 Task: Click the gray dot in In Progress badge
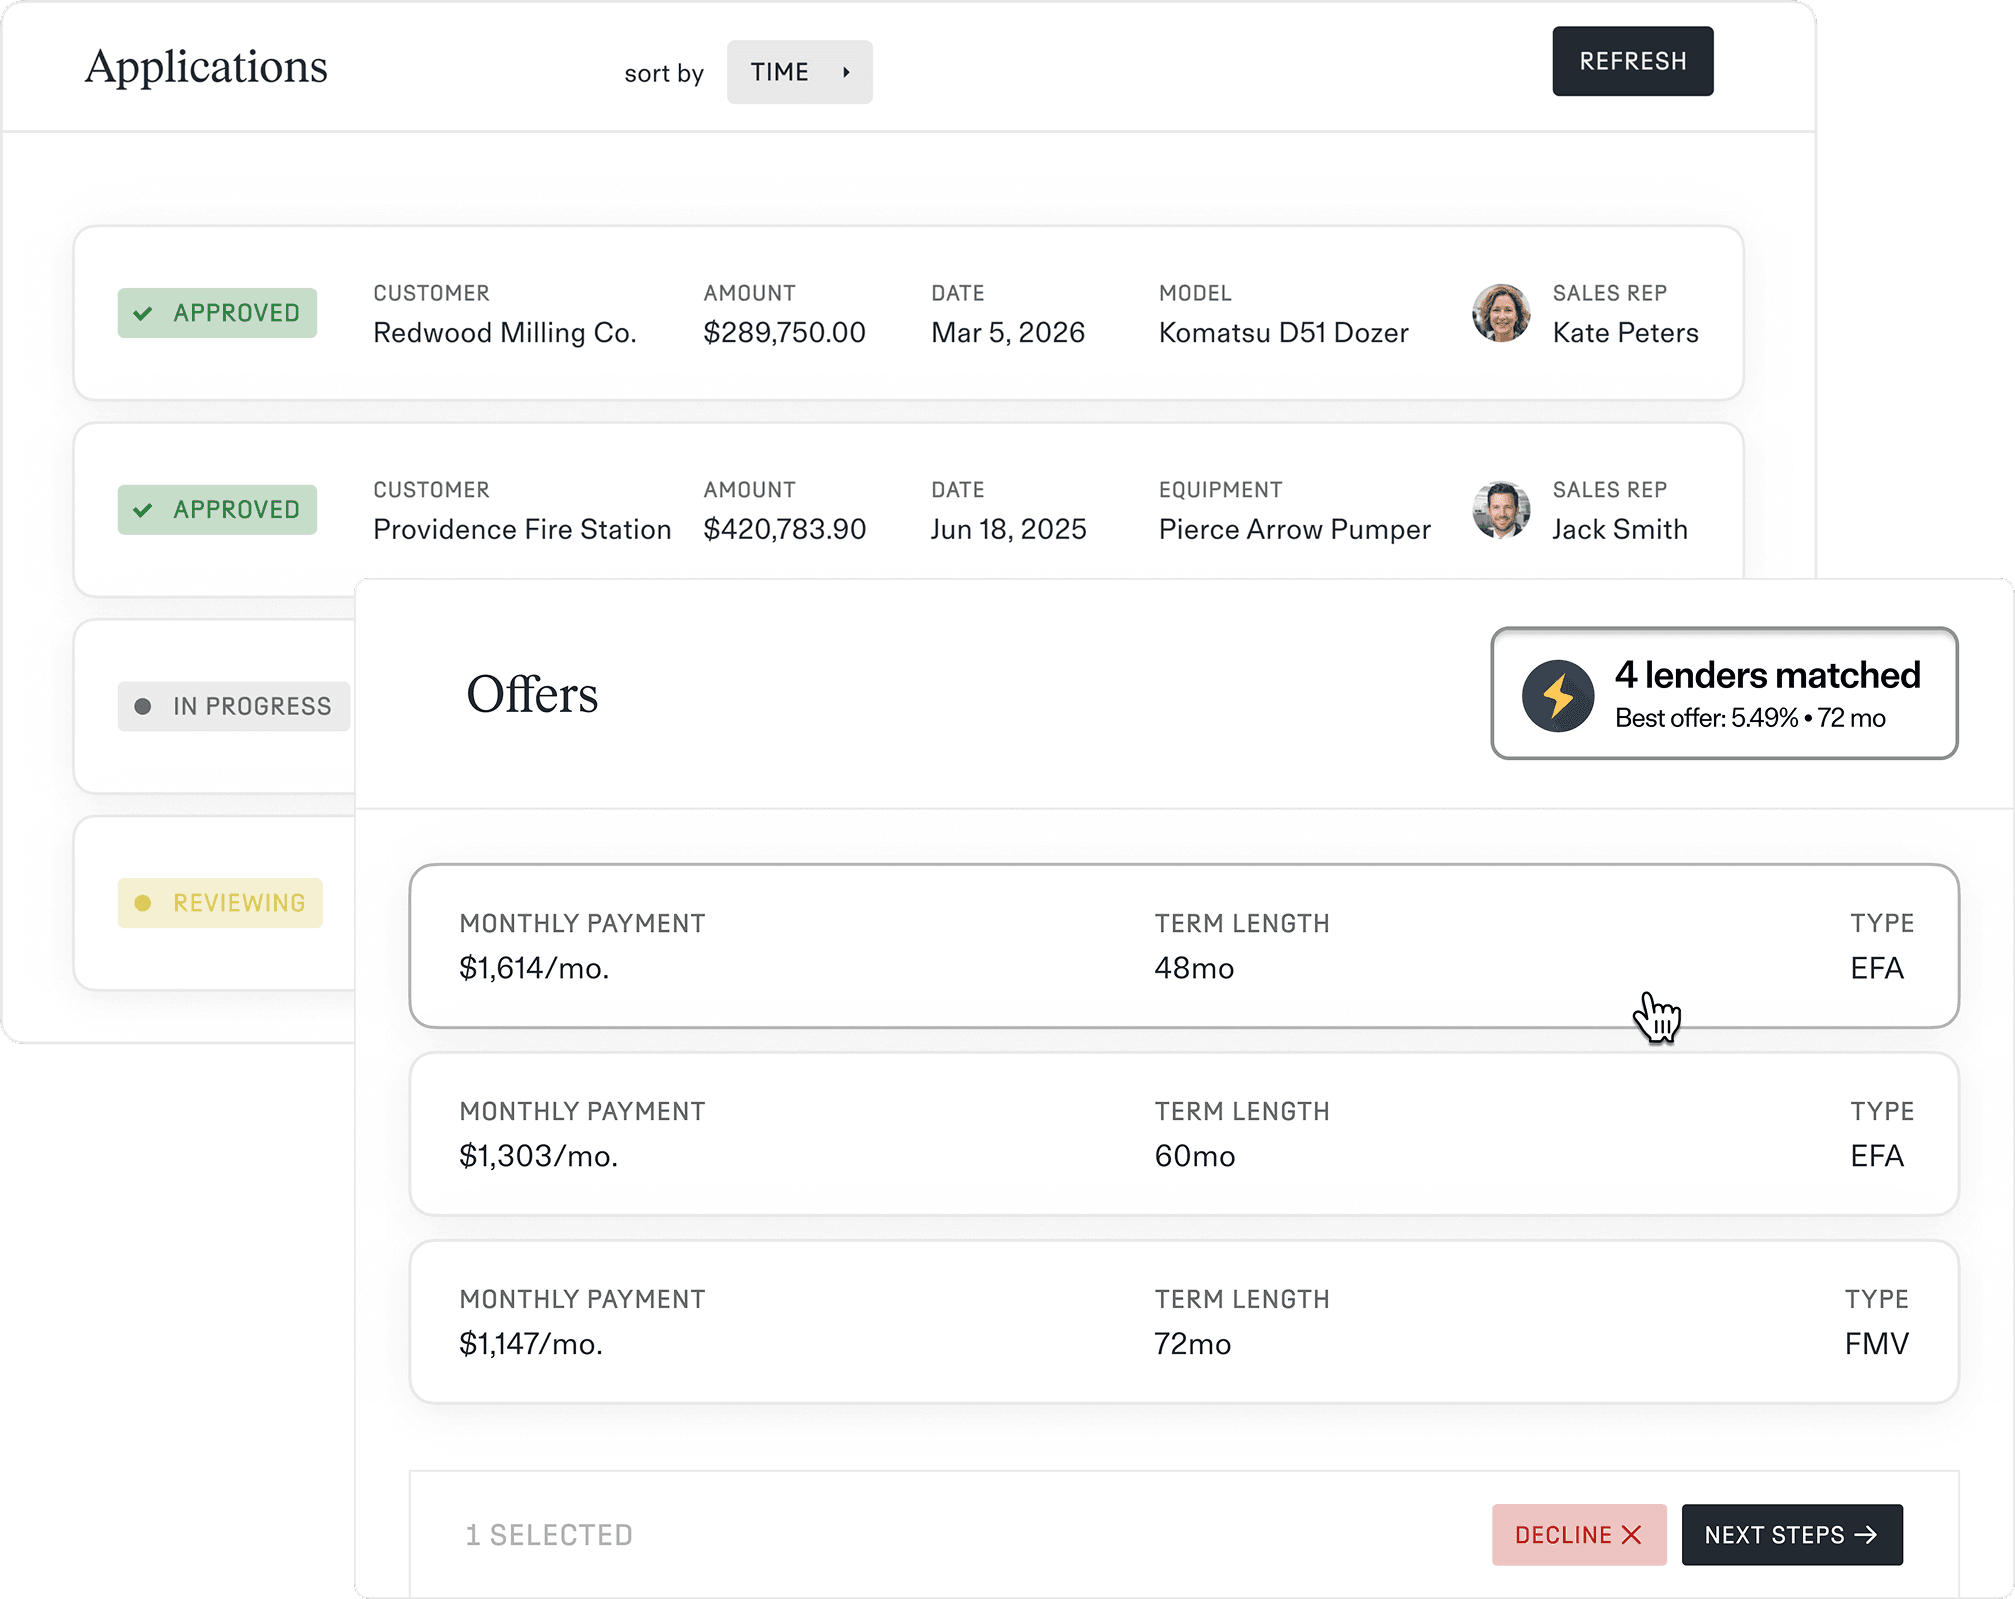(x=143, y=707)
